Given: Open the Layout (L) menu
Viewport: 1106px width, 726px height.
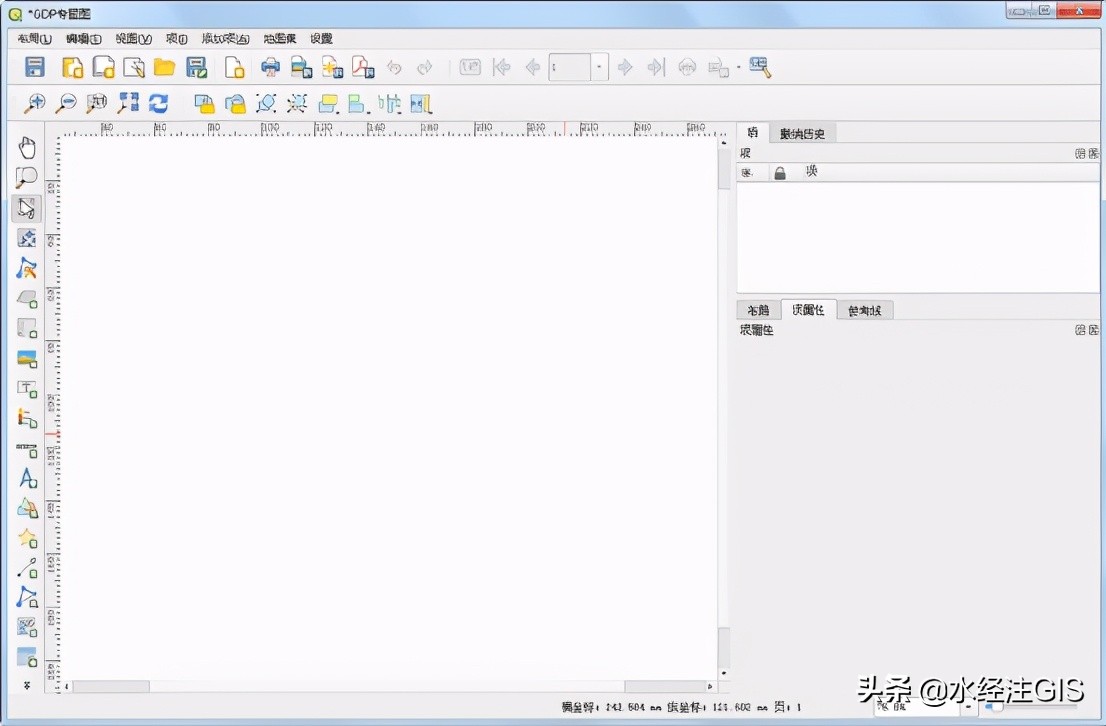Looking at the screenshot, I should [34, 39].
